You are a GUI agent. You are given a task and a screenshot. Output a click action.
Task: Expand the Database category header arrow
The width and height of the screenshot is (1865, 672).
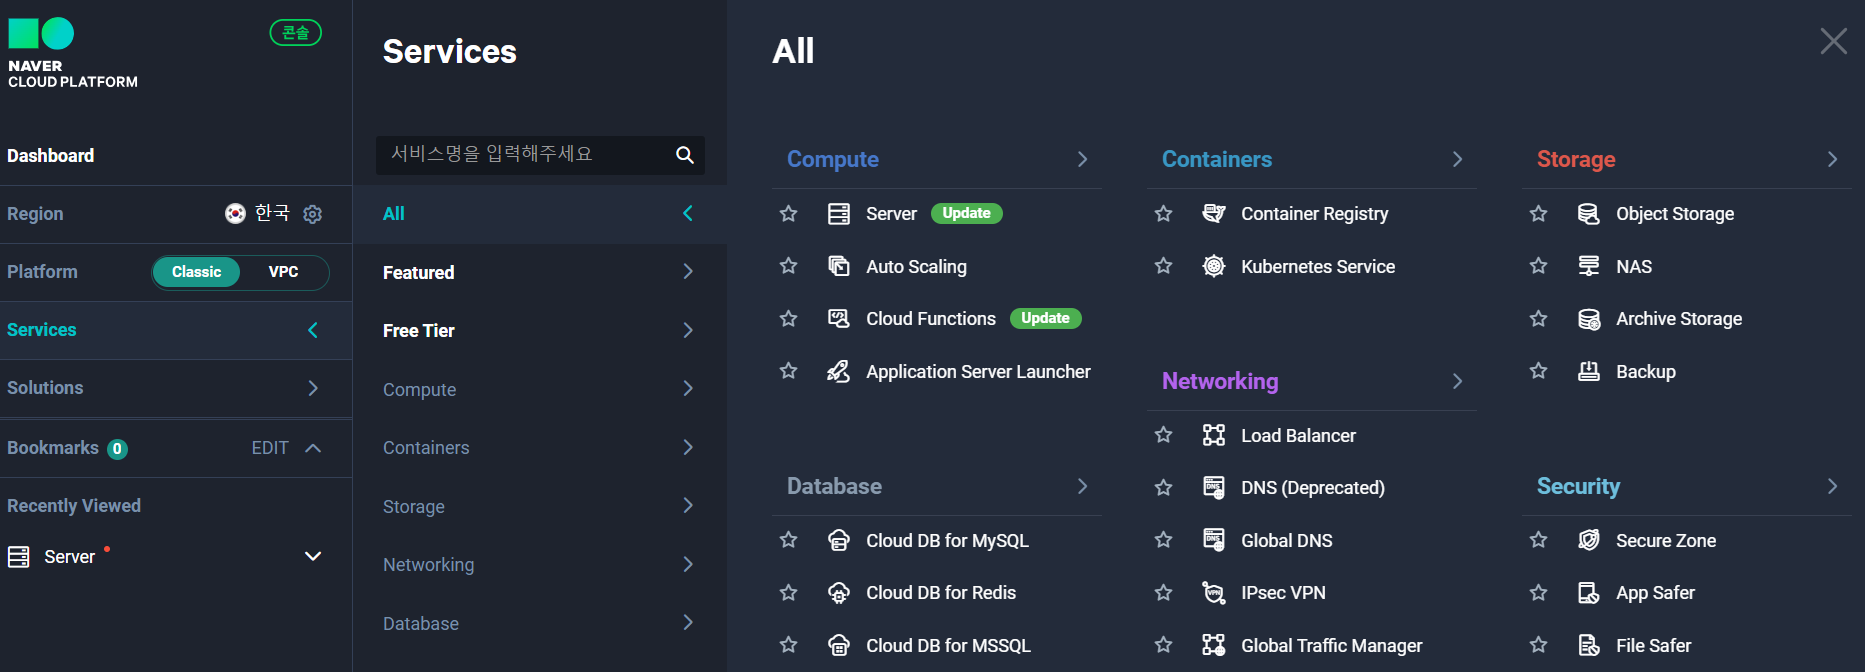[1082, 486]
